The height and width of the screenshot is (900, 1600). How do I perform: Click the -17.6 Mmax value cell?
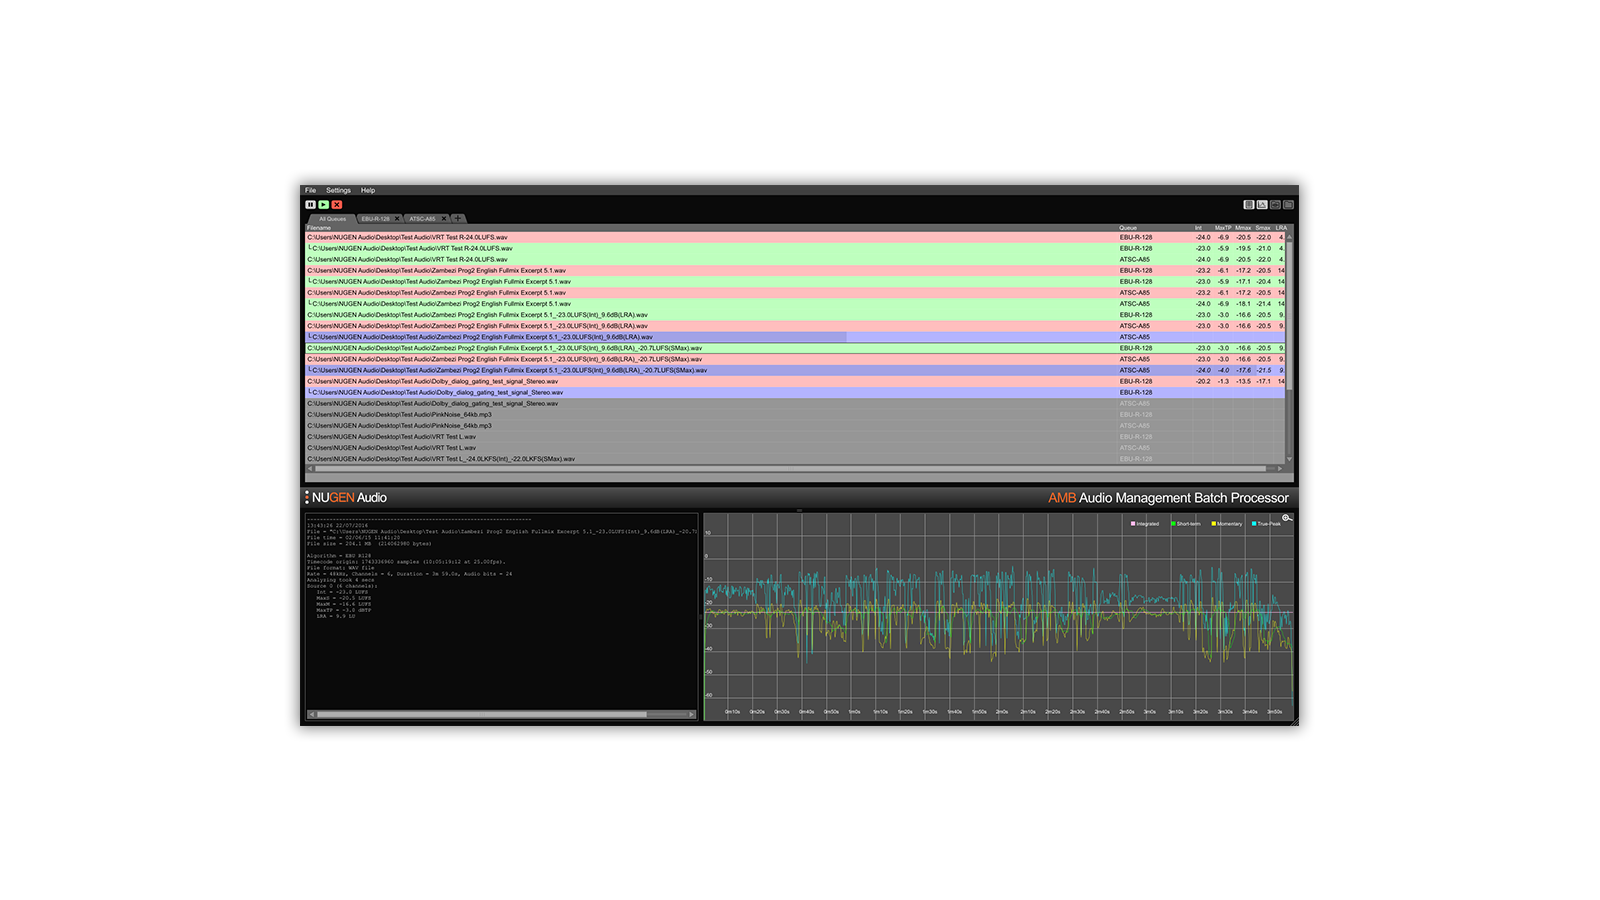(1243, 370)
